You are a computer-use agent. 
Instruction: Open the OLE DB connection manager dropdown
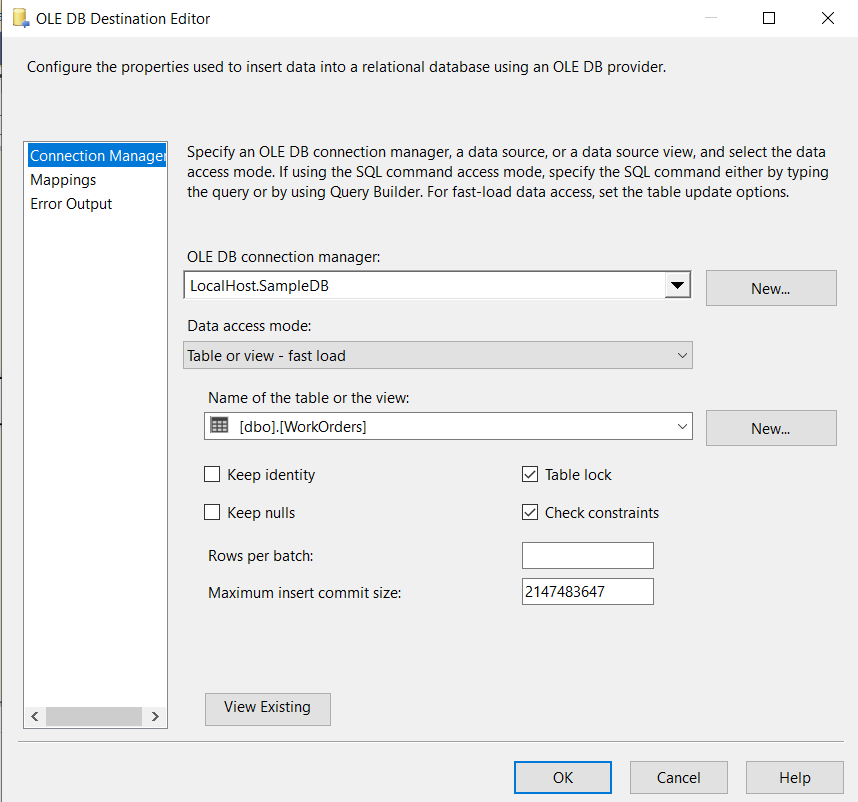click(678, 286)
